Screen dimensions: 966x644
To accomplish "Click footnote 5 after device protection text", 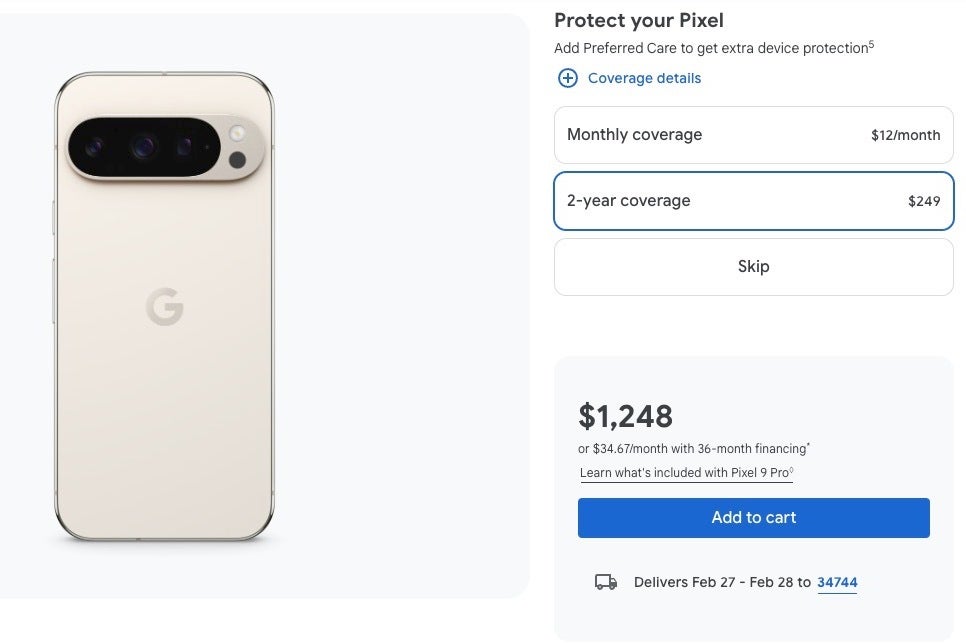I will click(871, 45).
